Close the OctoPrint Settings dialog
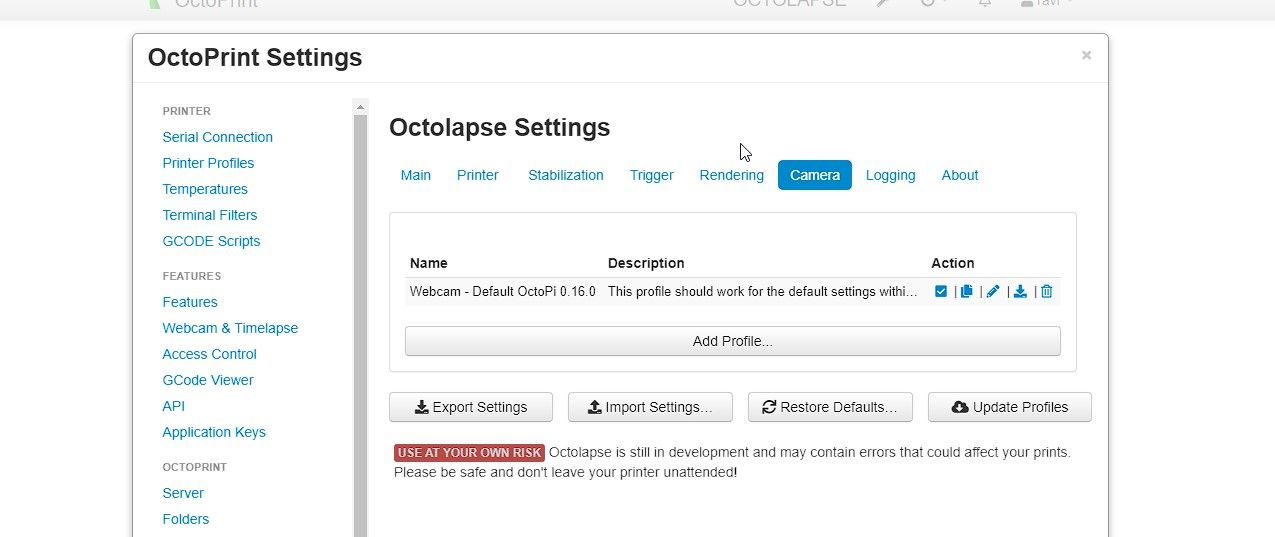This screenshot has height=537, width=1275. [1086, 56]
